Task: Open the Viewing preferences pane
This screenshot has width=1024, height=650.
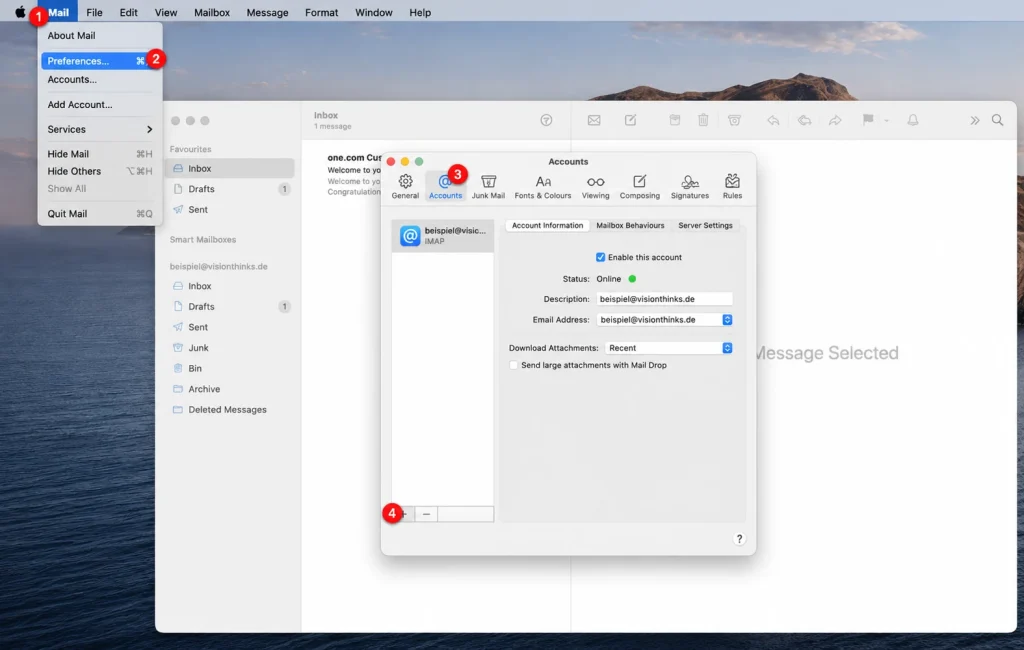Action: (x=595, y=186)
